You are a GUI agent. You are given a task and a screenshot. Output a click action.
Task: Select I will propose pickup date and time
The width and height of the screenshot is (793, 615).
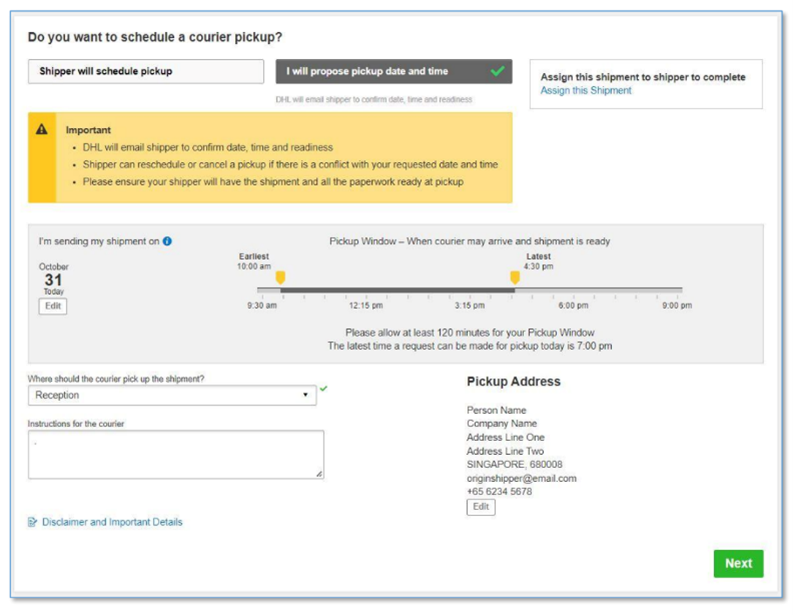click(x=393, y=71)
